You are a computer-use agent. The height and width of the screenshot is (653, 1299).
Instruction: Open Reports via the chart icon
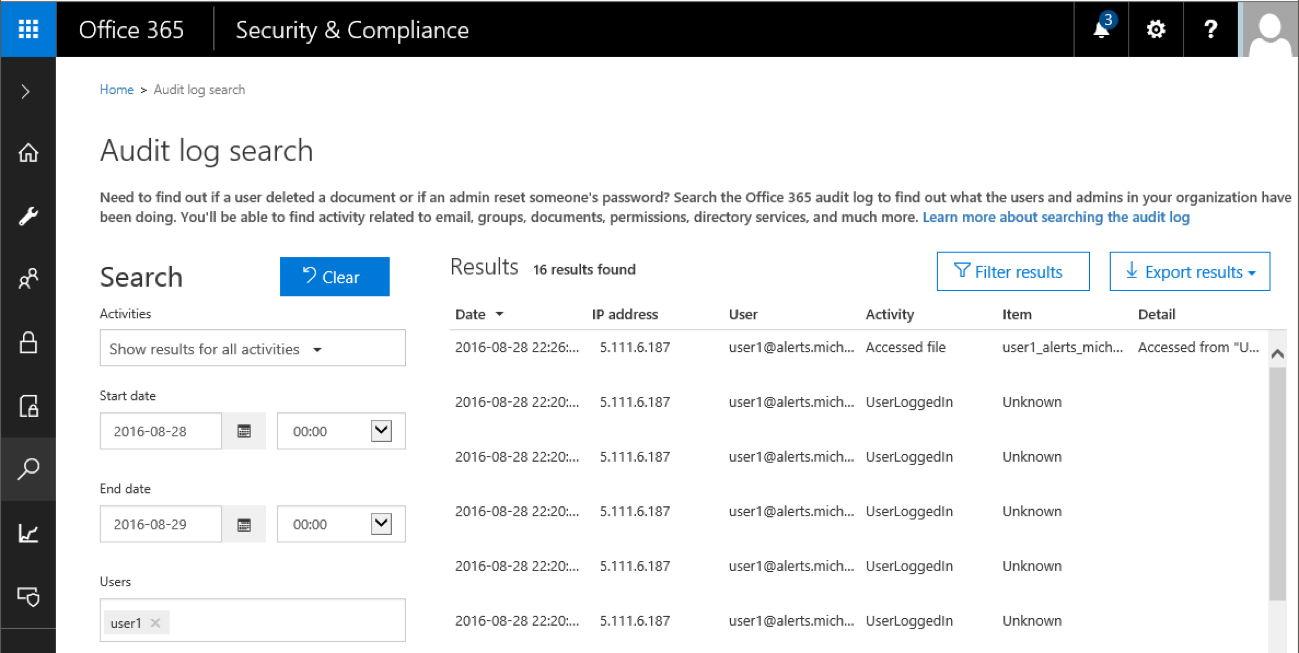[x=27, y=531]
